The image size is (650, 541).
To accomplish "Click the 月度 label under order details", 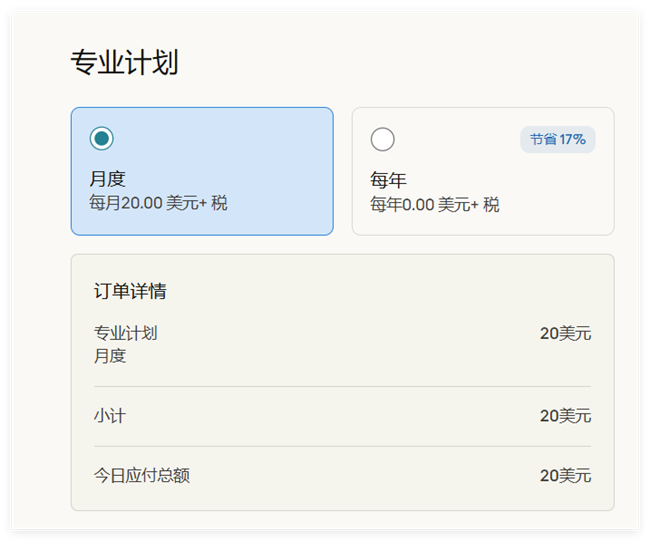I will click(110, 356).
